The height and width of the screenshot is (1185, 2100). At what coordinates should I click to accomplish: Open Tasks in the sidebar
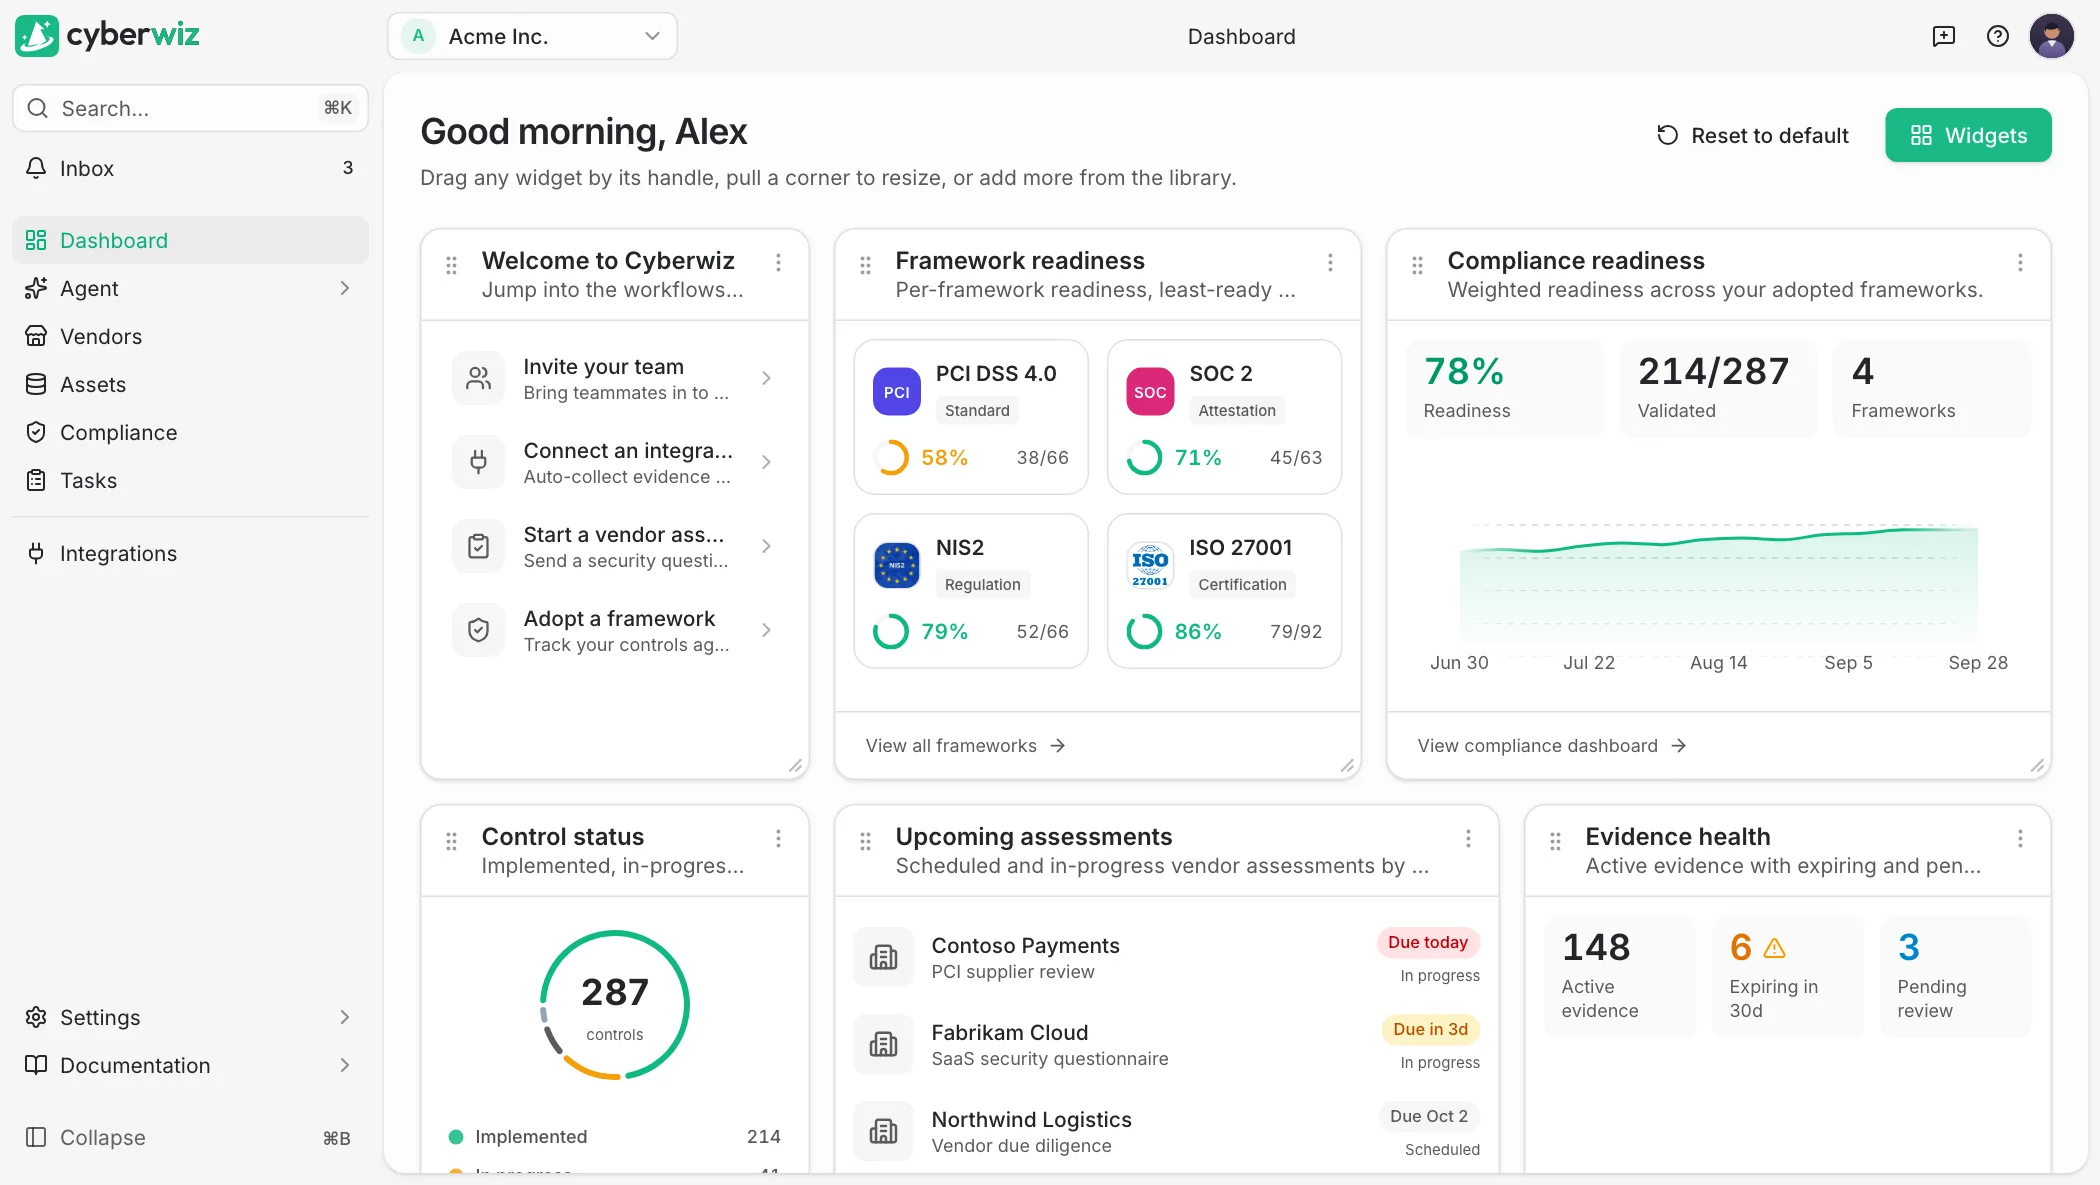[190, 481]
